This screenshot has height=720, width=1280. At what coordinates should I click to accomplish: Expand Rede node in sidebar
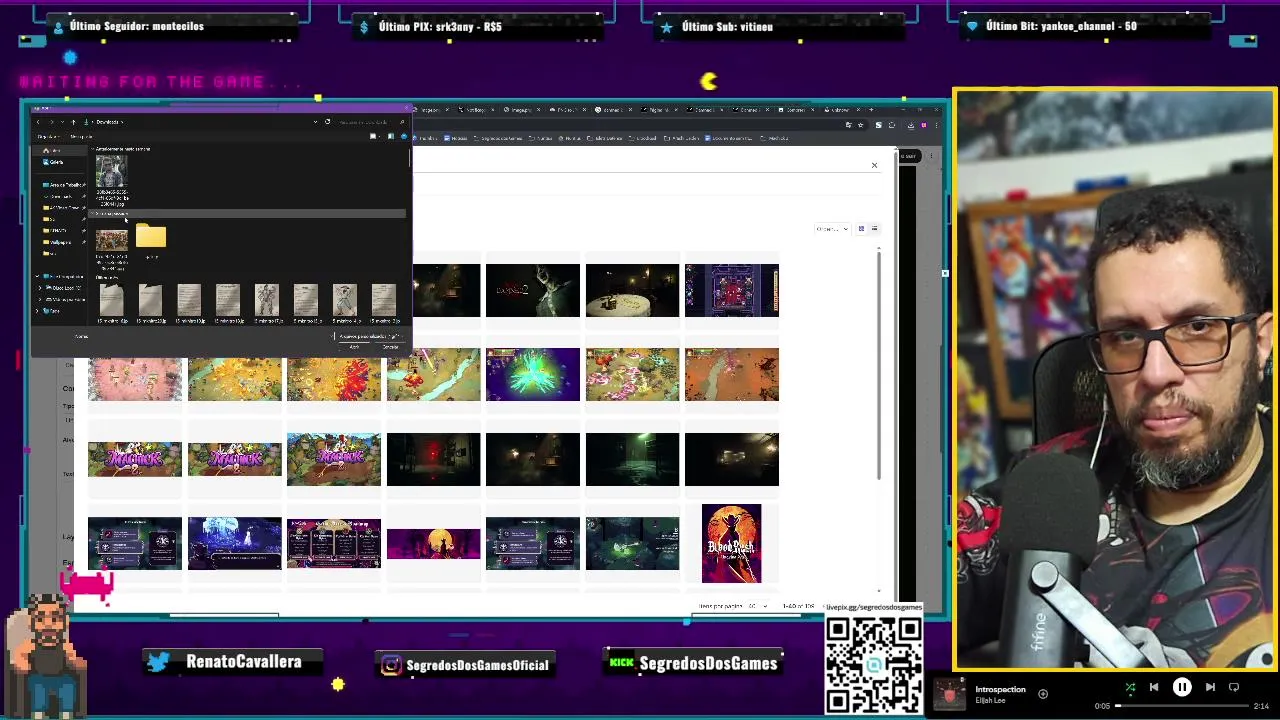click(x=37, y=311)
